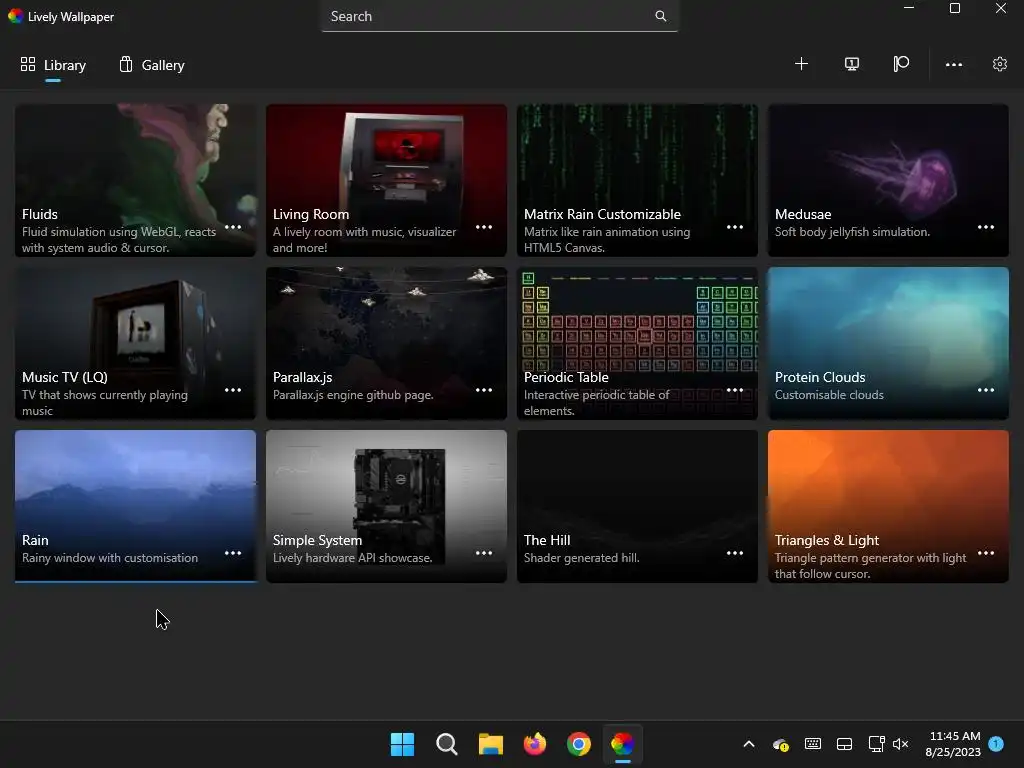
Task: Select the Medusae jellyfish thumbnail
Action: (888, 180)
